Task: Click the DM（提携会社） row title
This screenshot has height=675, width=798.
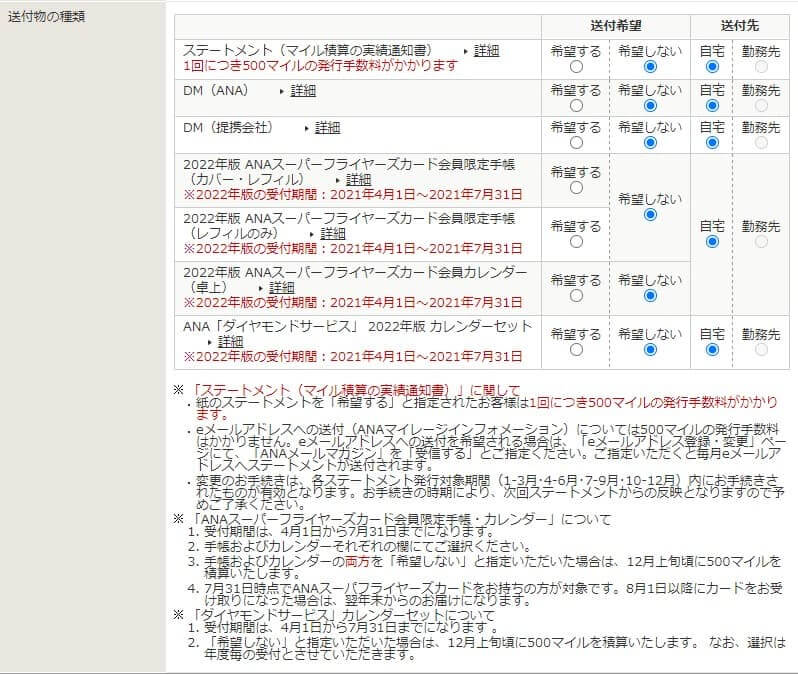Action: pyautogui.click(x=228, y=128)
